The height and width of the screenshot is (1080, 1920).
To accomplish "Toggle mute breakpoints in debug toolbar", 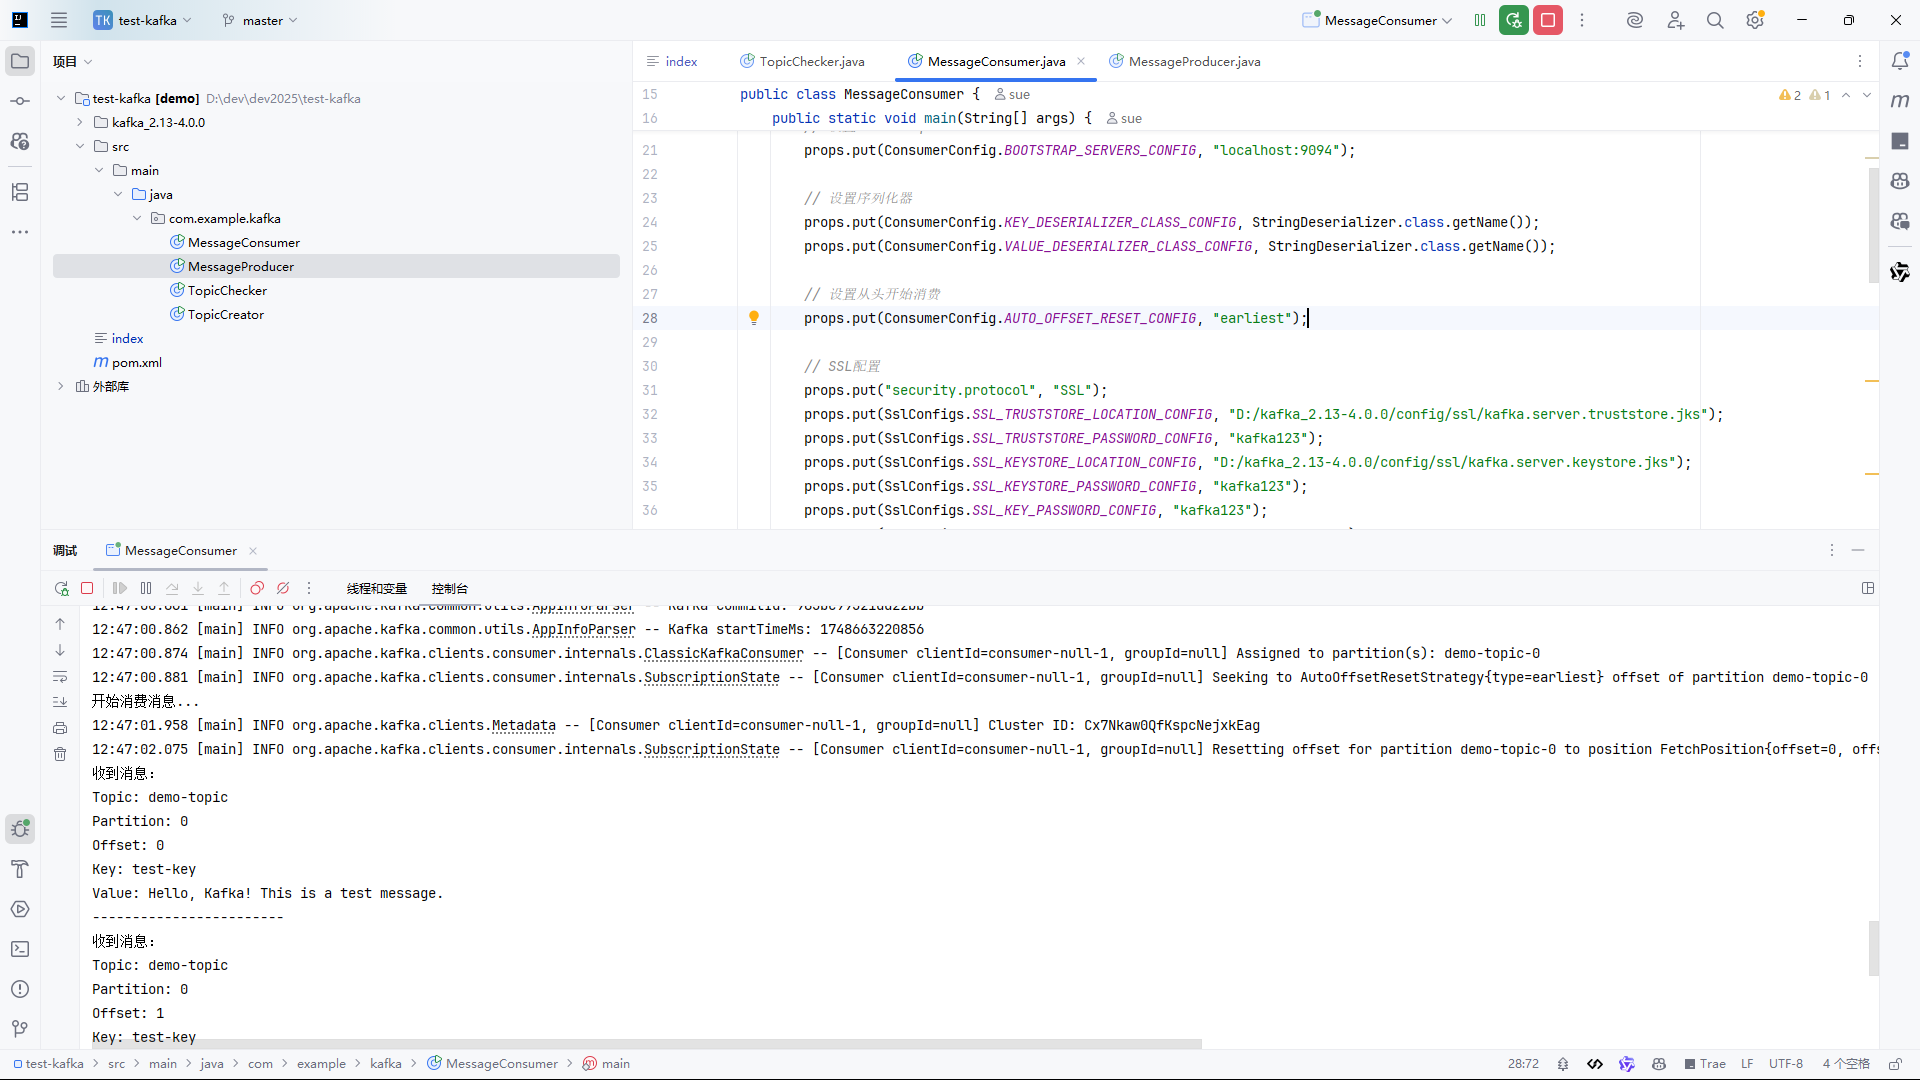I will (283, 588).
